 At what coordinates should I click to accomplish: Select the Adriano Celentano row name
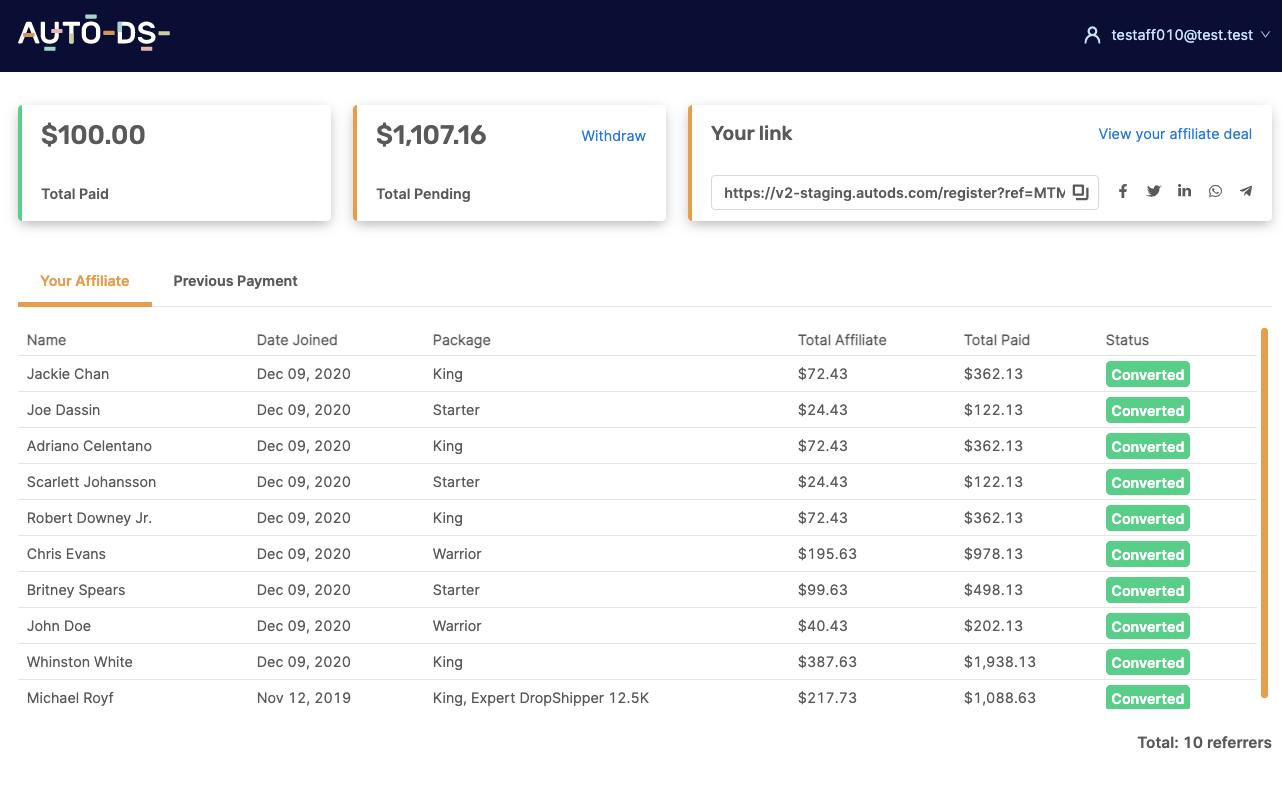(x=90, y=446)
